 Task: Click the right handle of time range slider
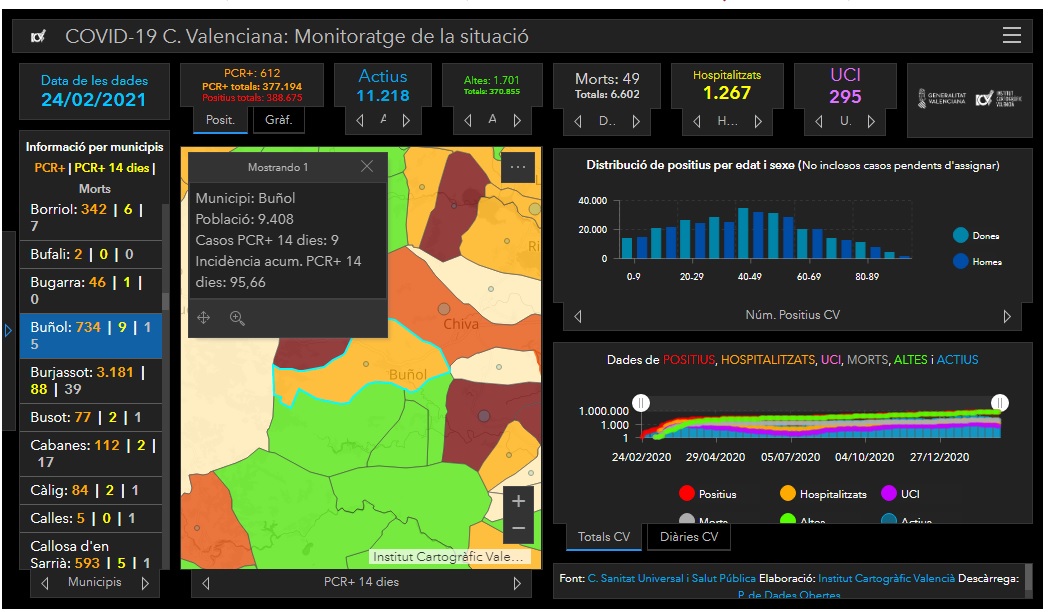(998, 402)
